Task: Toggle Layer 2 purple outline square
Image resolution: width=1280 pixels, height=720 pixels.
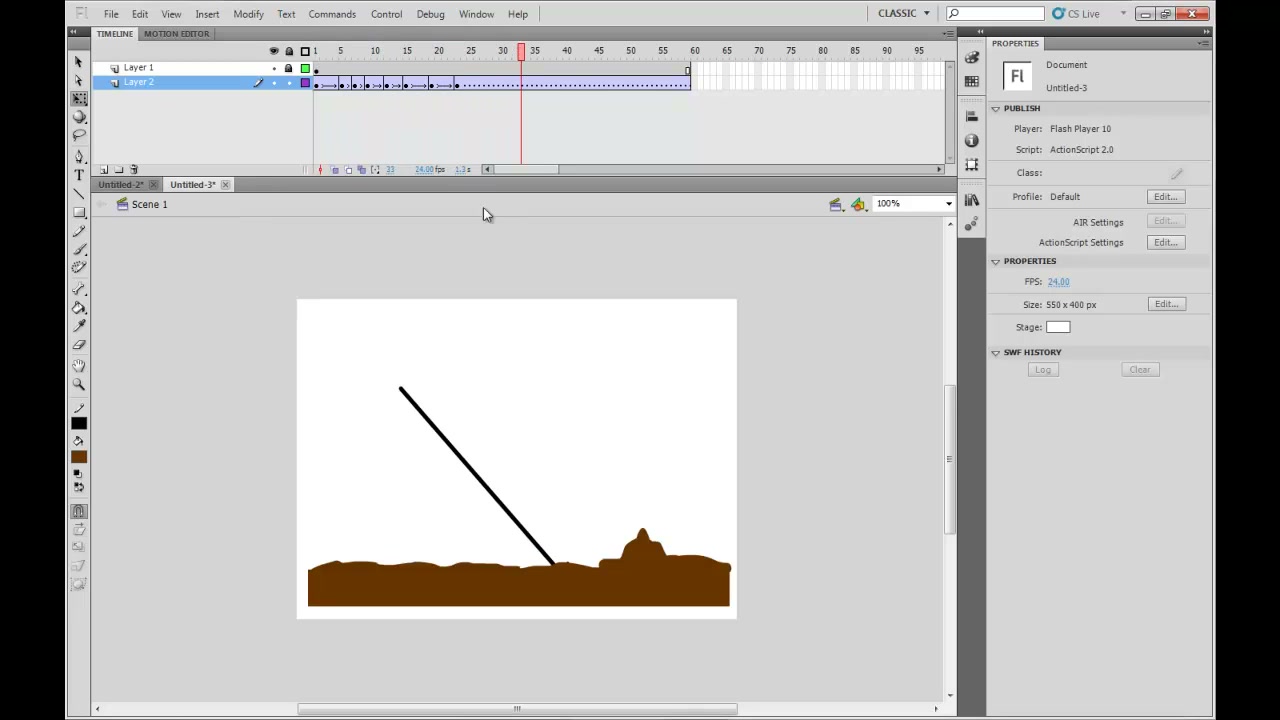Action: coord(305,82)
